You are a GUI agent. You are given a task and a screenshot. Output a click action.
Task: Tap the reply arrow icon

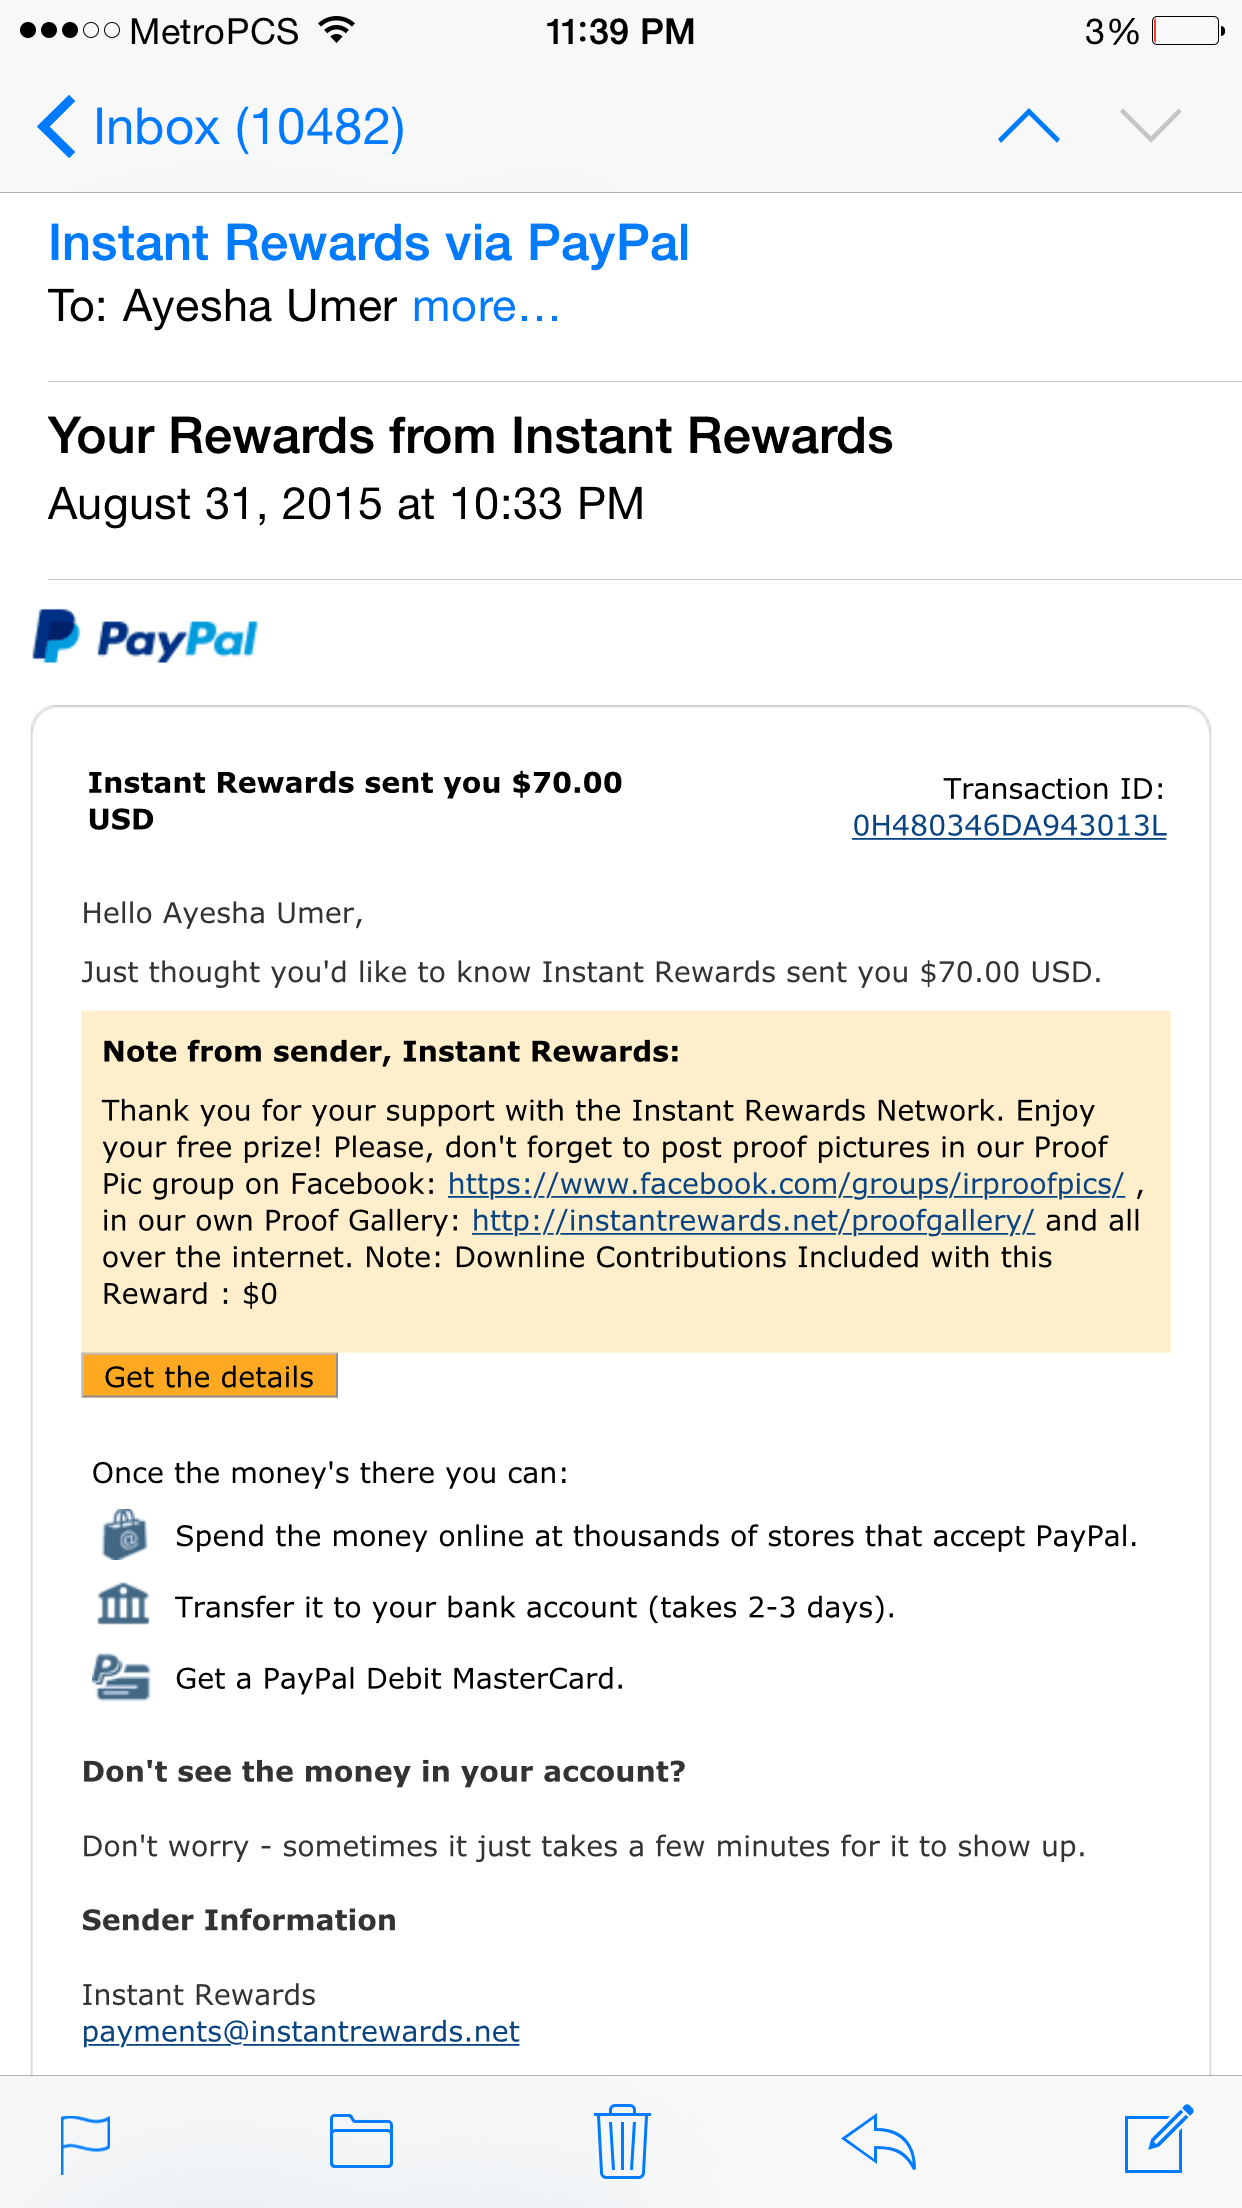[879, 2141]
